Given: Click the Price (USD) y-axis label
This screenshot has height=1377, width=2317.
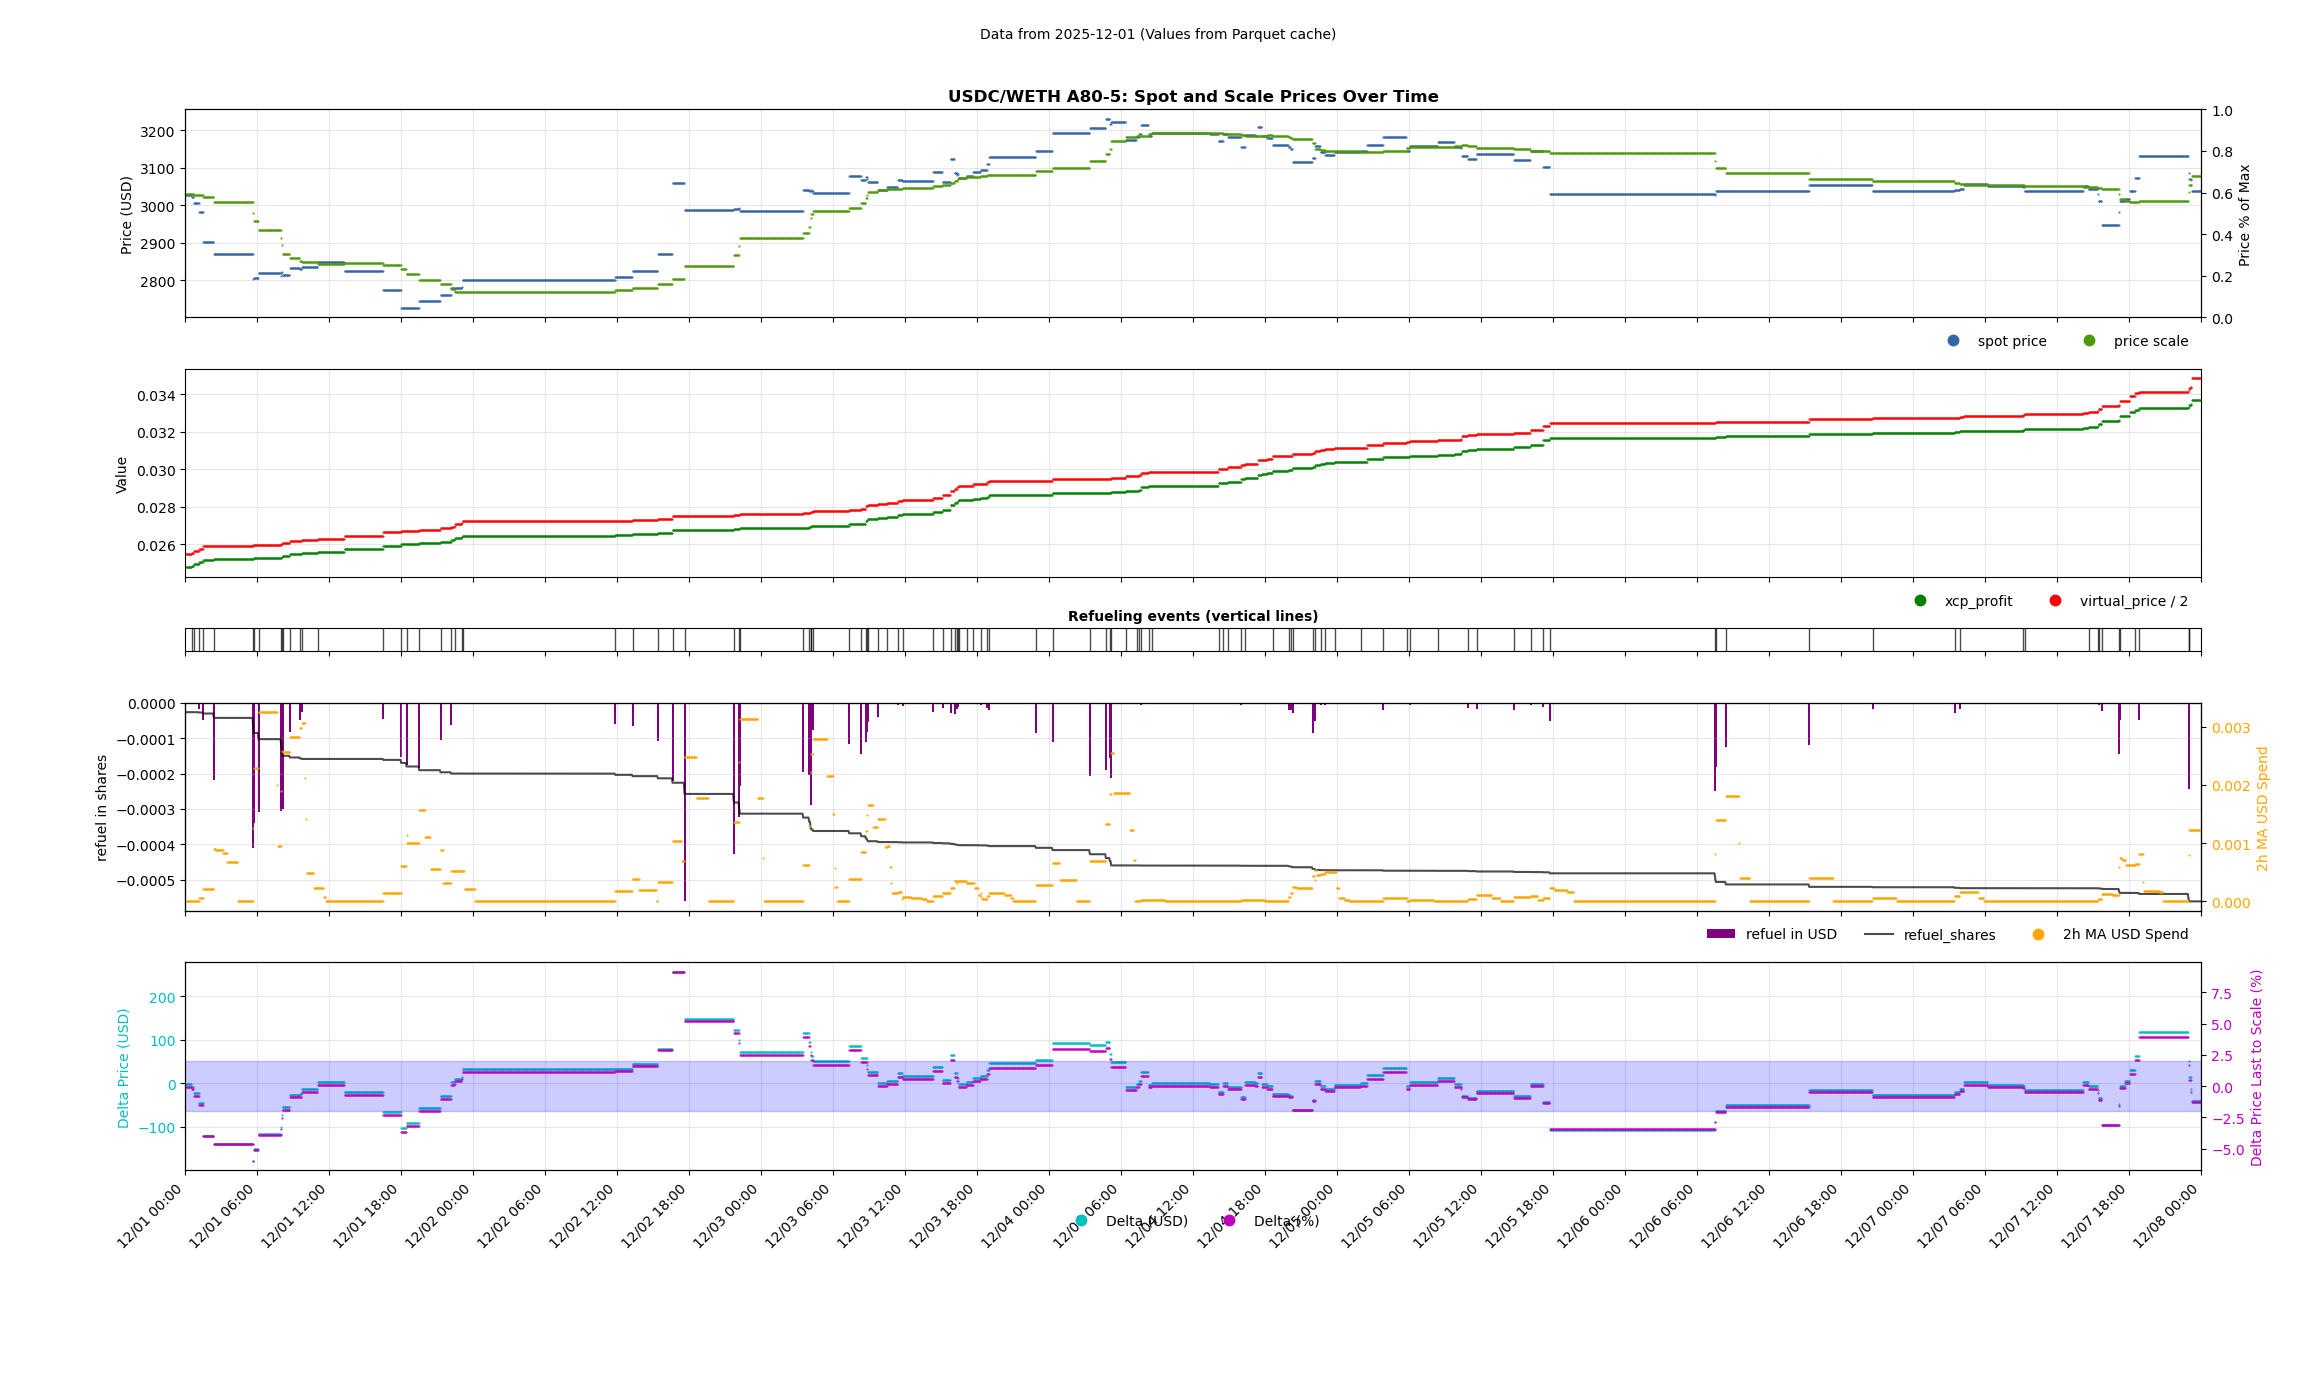Looking at the screenshot, I should coord(127,215).
